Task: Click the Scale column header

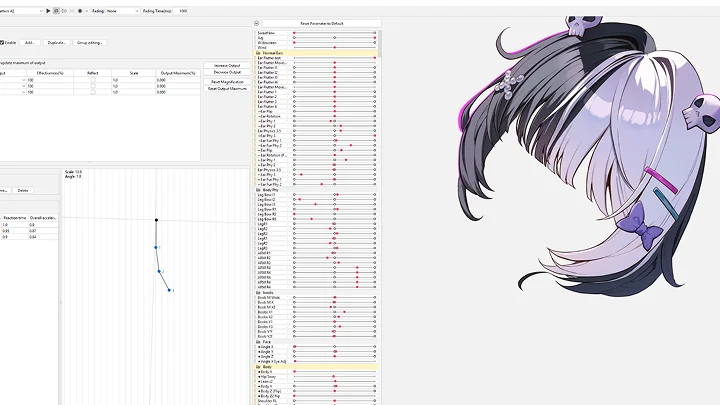Action: click(x=134, y=73)
